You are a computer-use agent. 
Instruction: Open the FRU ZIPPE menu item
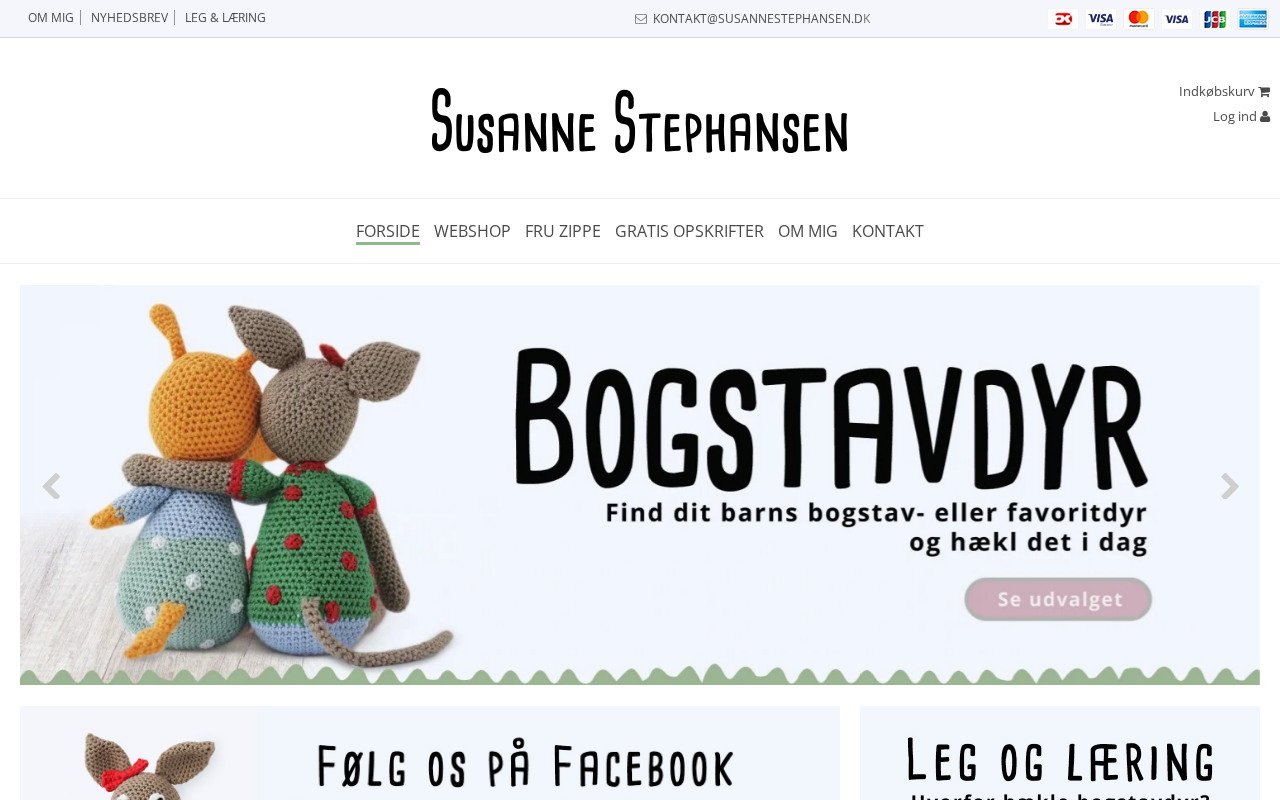563,231
